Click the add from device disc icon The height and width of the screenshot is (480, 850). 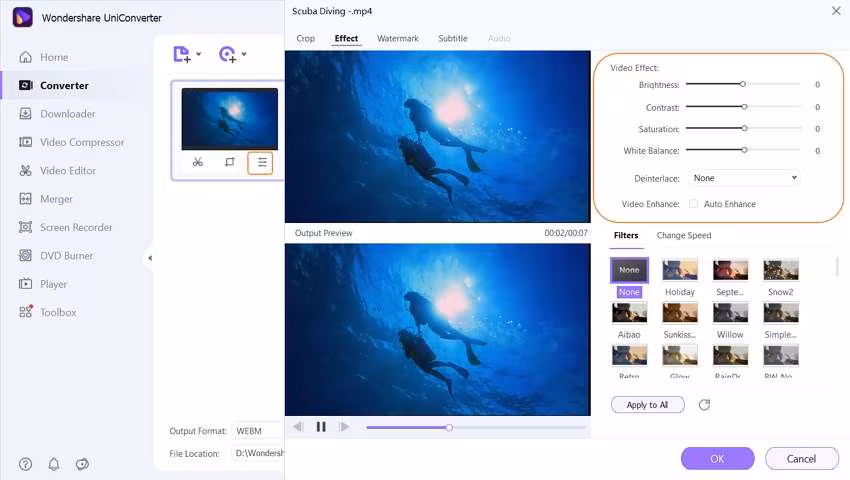227,54
